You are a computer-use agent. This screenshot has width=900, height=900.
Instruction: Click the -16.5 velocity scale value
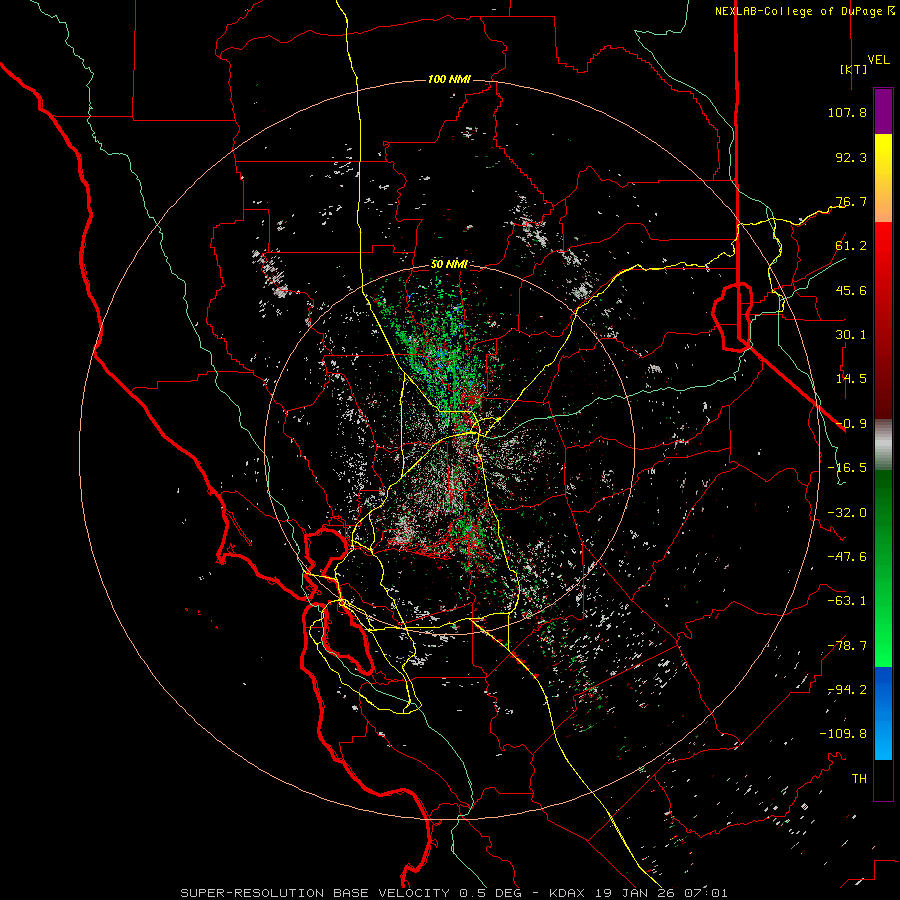pos(847,468)
